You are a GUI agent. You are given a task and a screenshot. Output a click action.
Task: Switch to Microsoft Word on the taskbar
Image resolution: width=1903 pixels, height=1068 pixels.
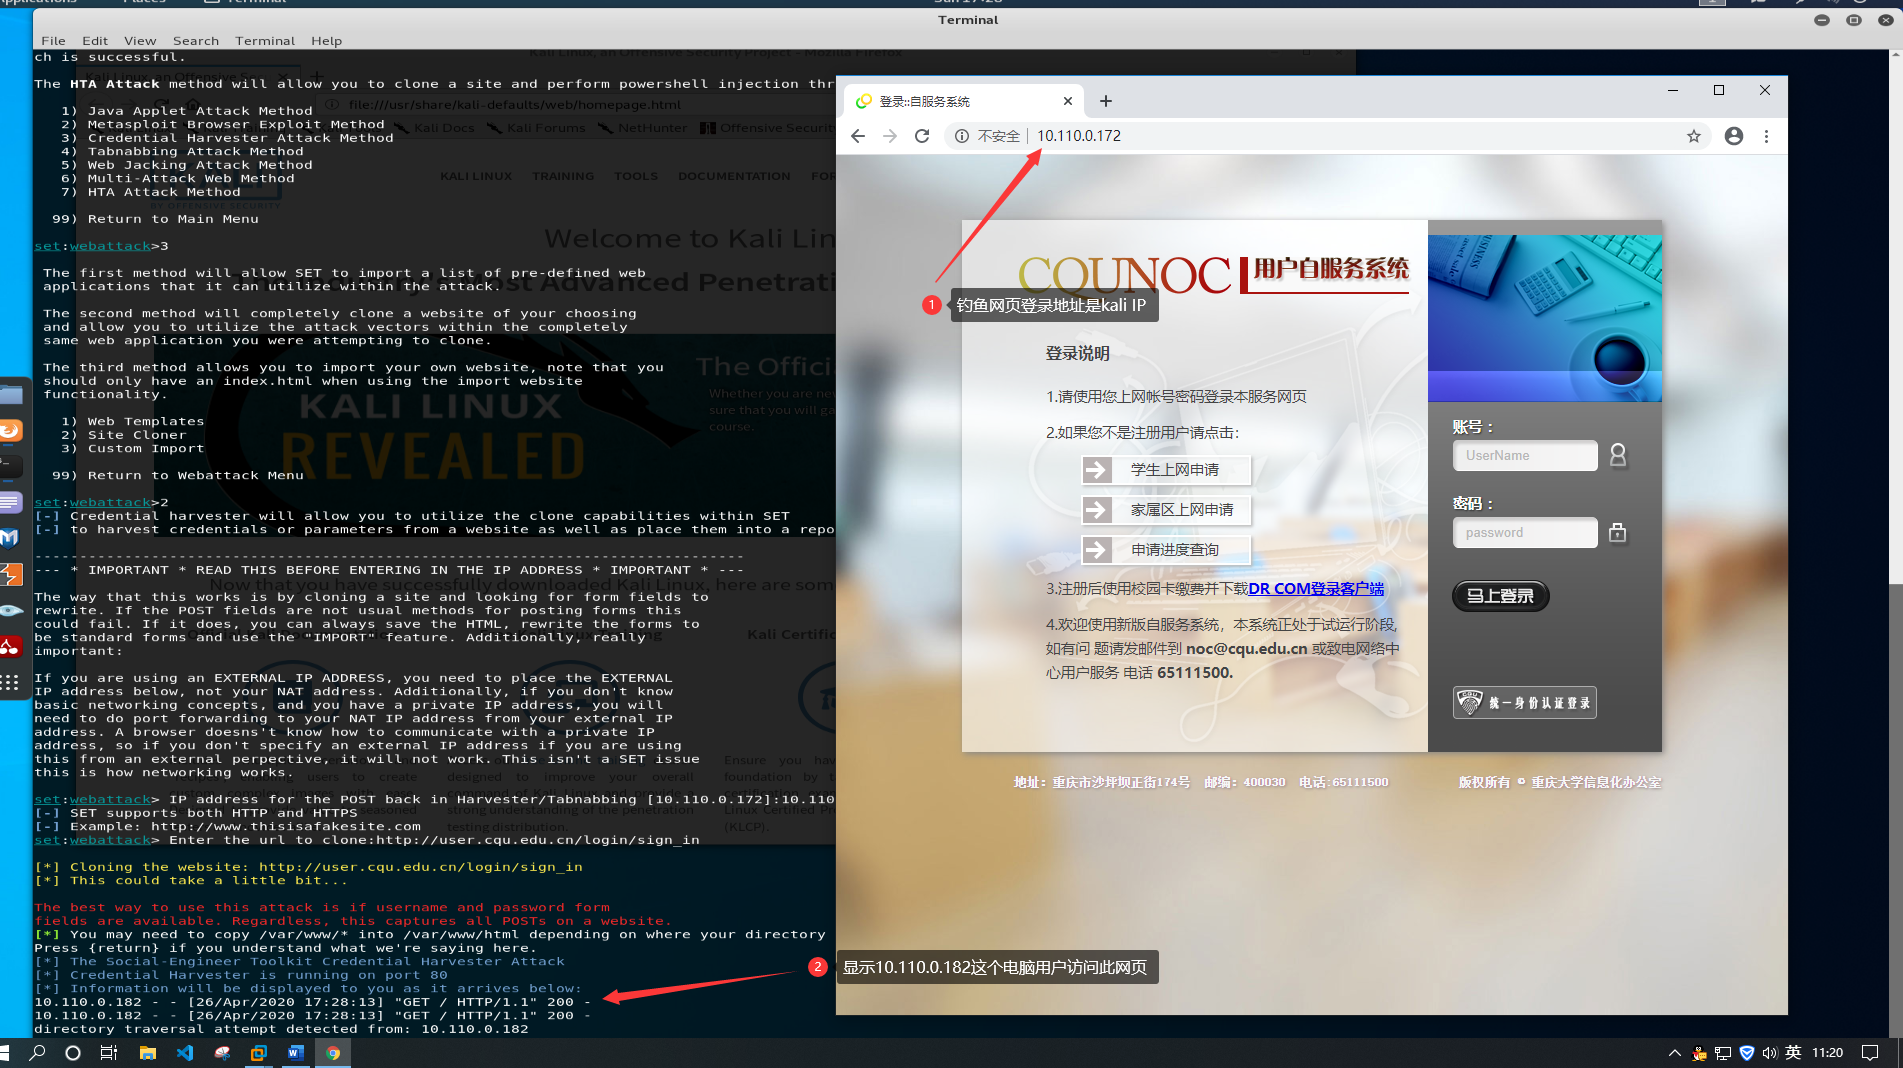[x=296, y=1053]
